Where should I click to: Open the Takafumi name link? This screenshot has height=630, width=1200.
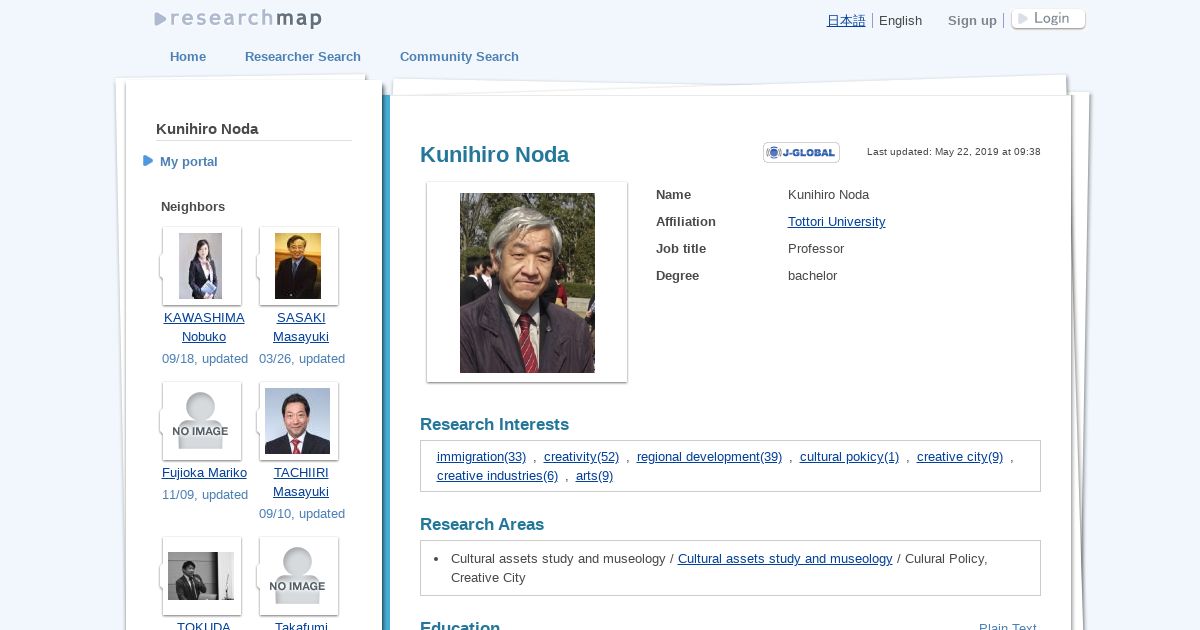301,626
